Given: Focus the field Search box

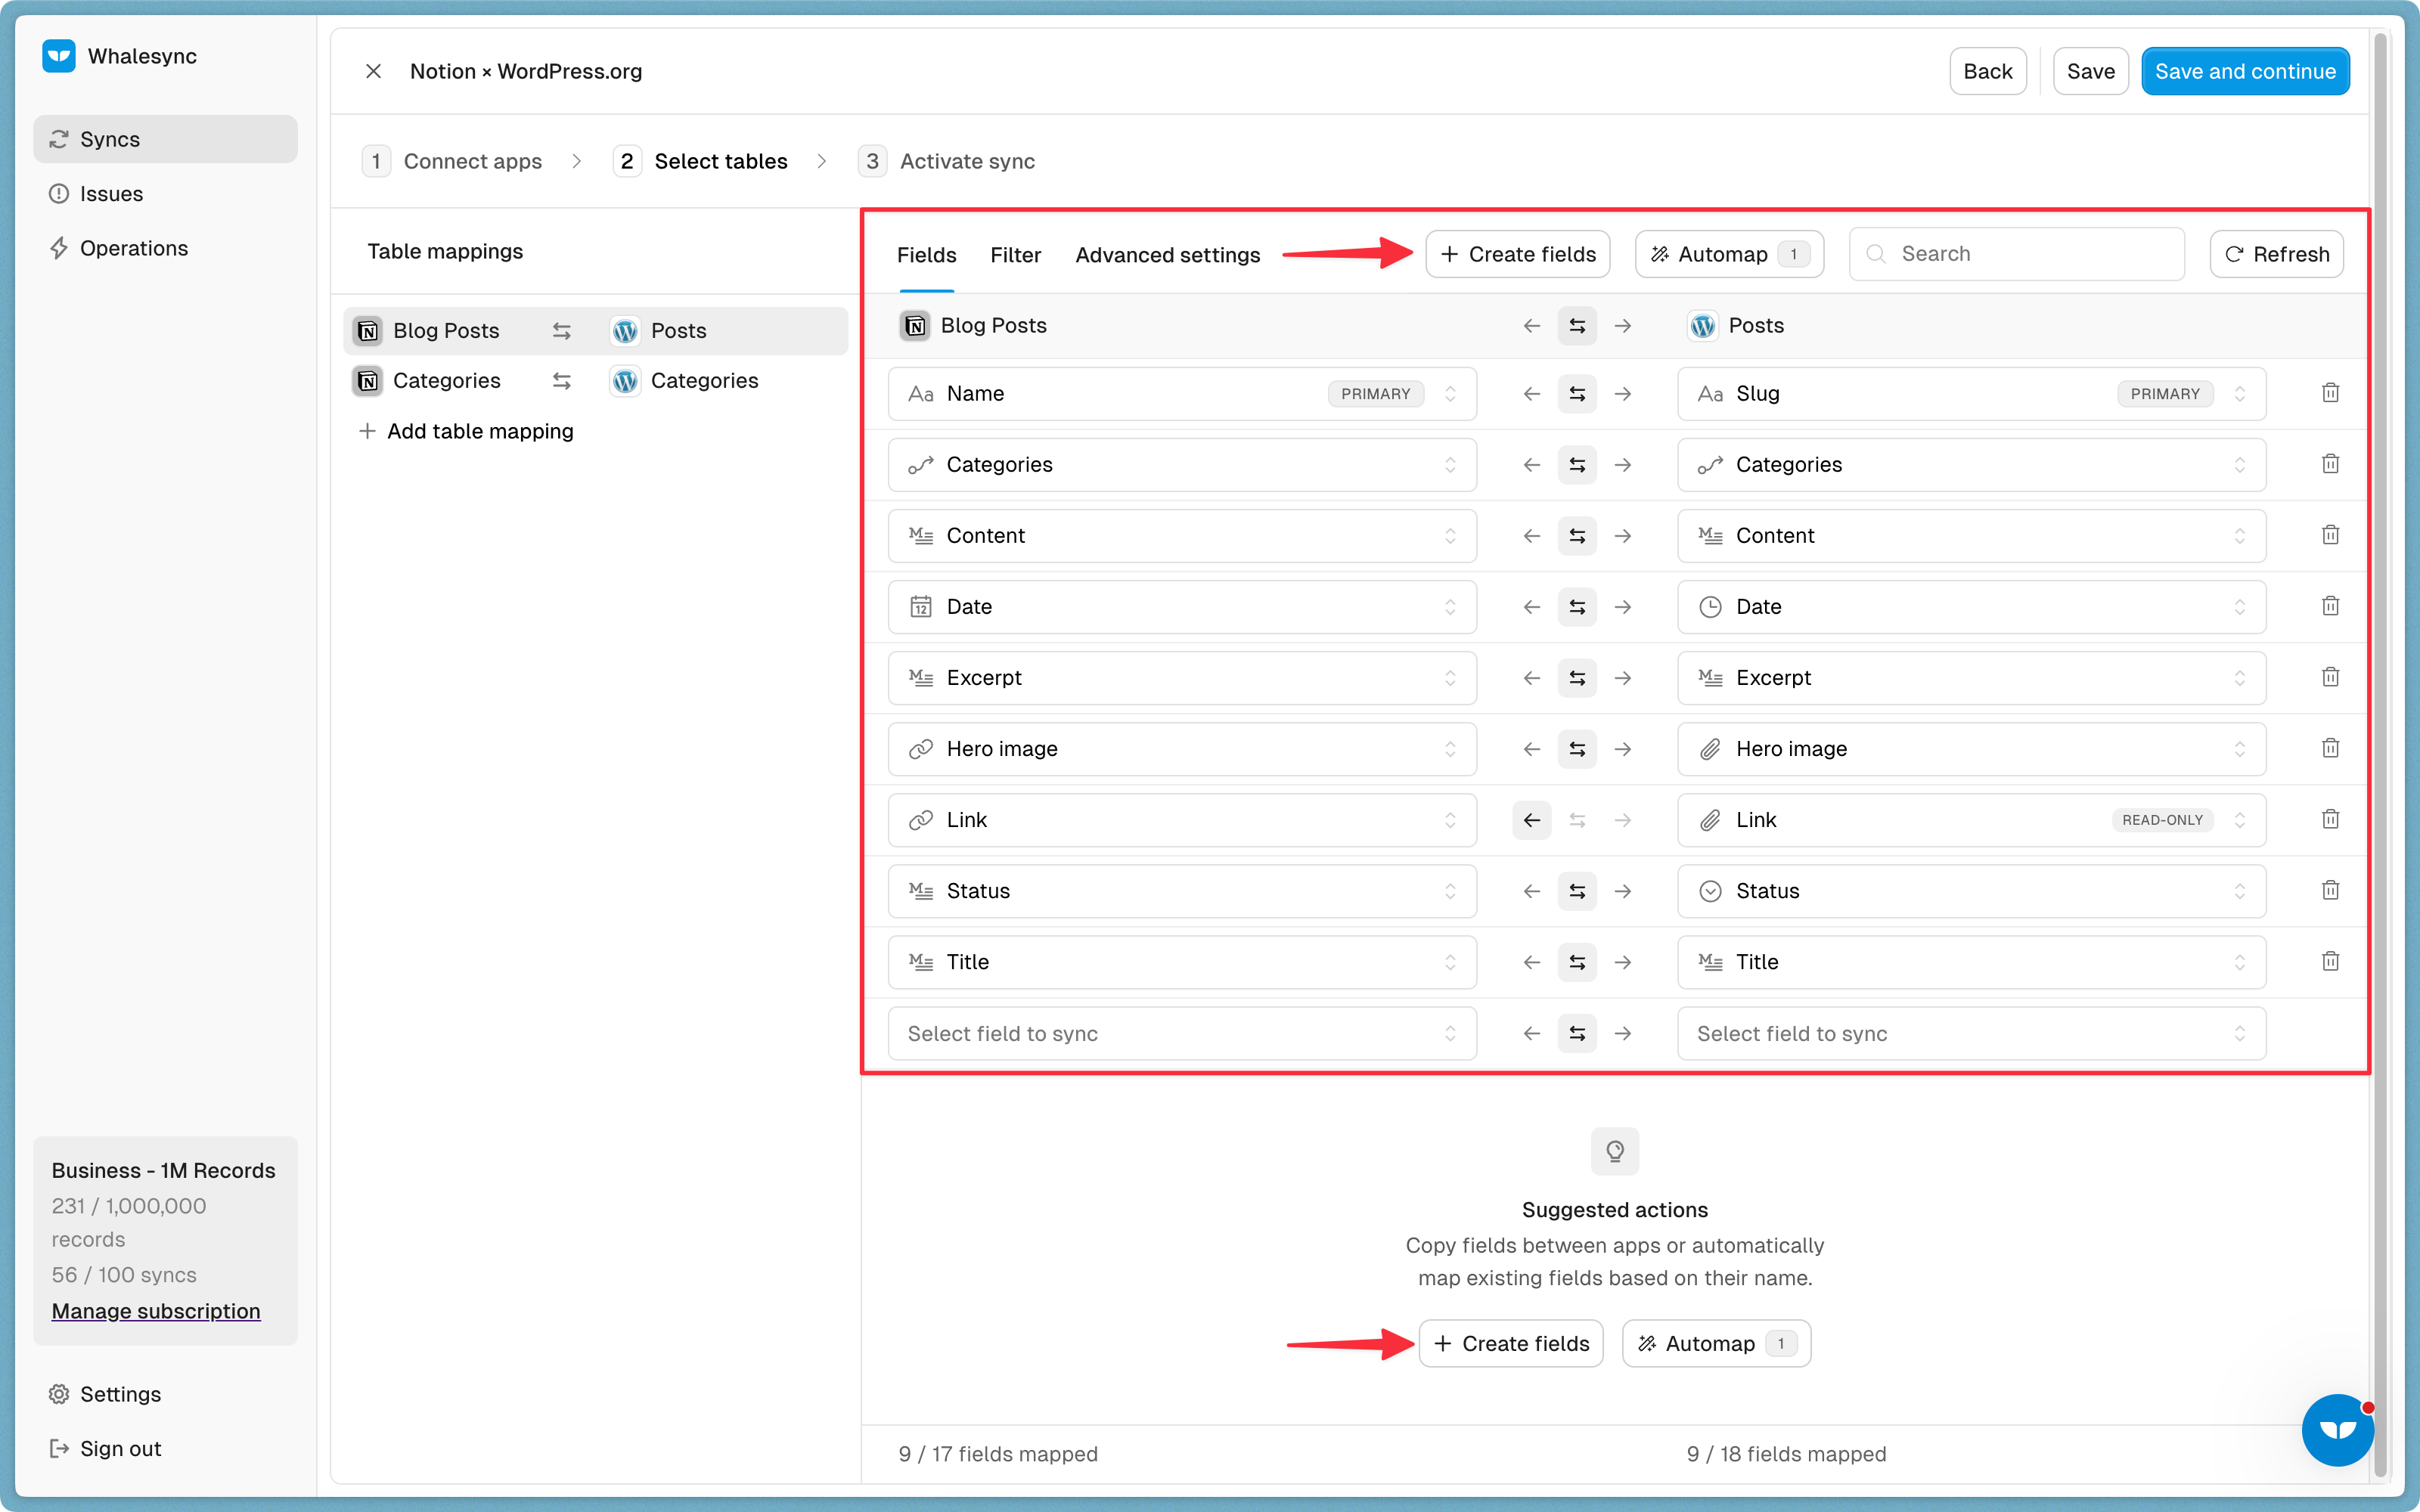Looking at the screenshot, I should coord(2016,254).
